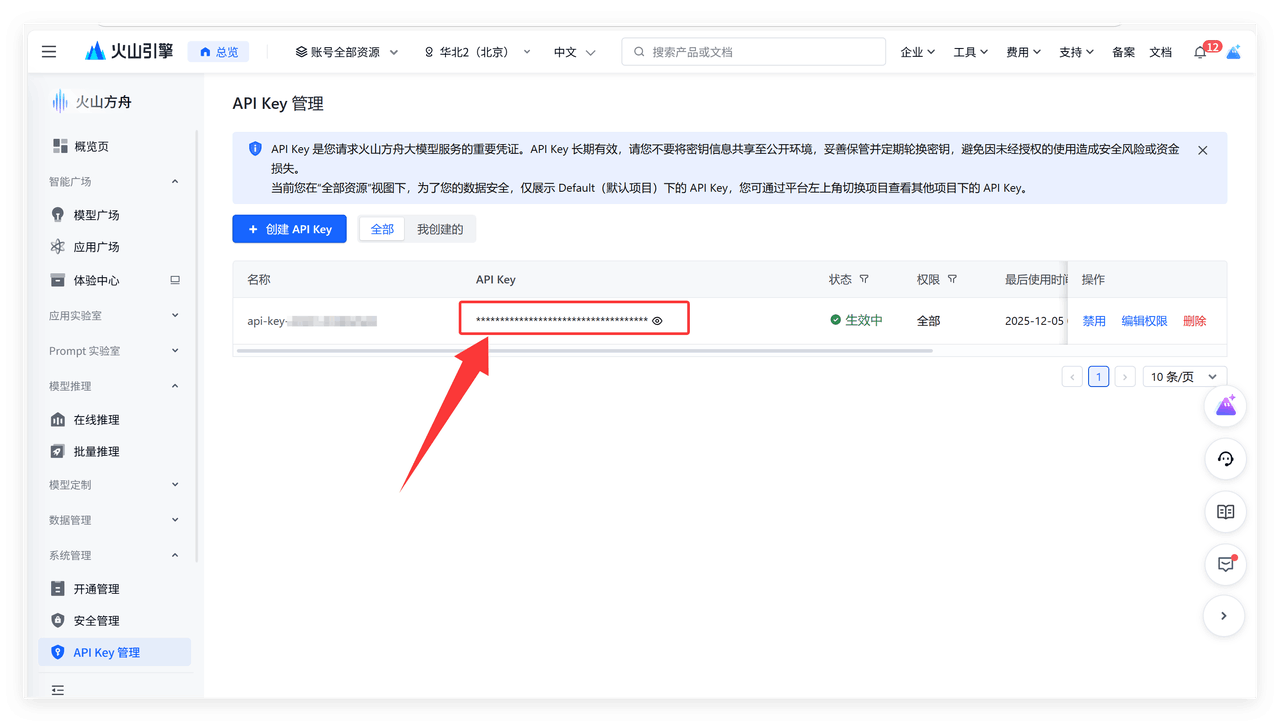Open 文档 in the top navigation
1280x722 pixels.
[1160, 52]
